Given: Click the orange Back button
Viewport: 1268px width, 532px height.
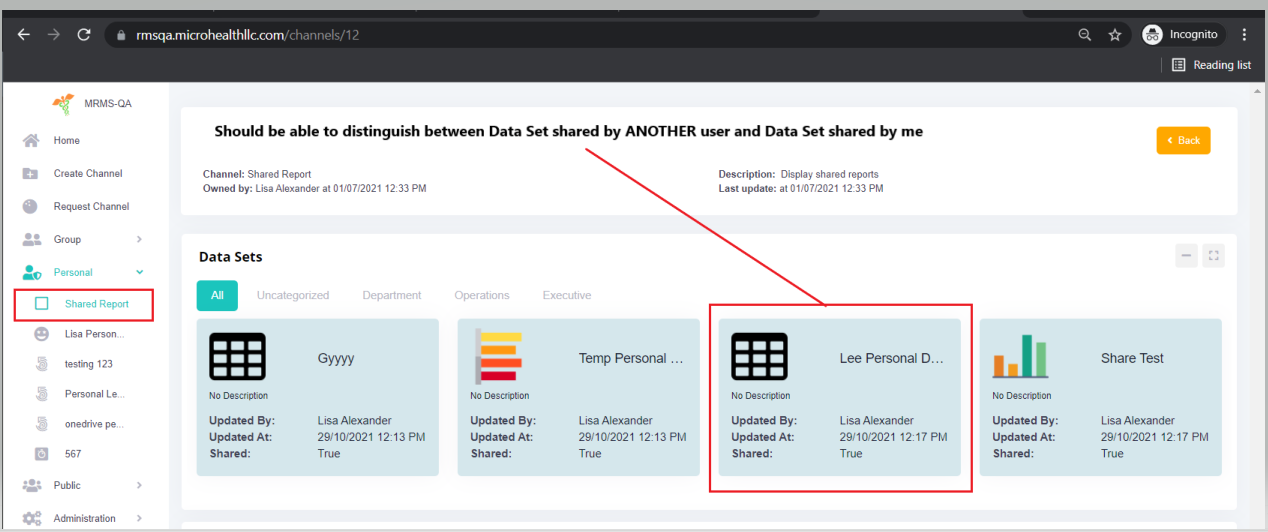Looking at the screenshot, I should [x=1183, y=140].
